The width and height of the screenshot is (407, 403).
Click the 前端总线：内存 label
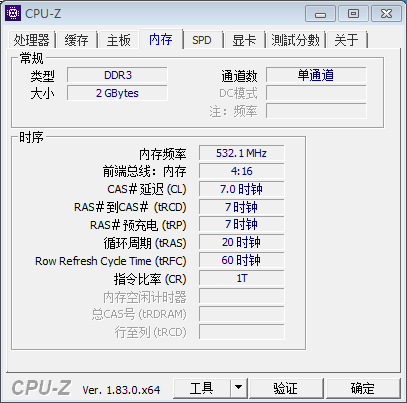[144, 171]
